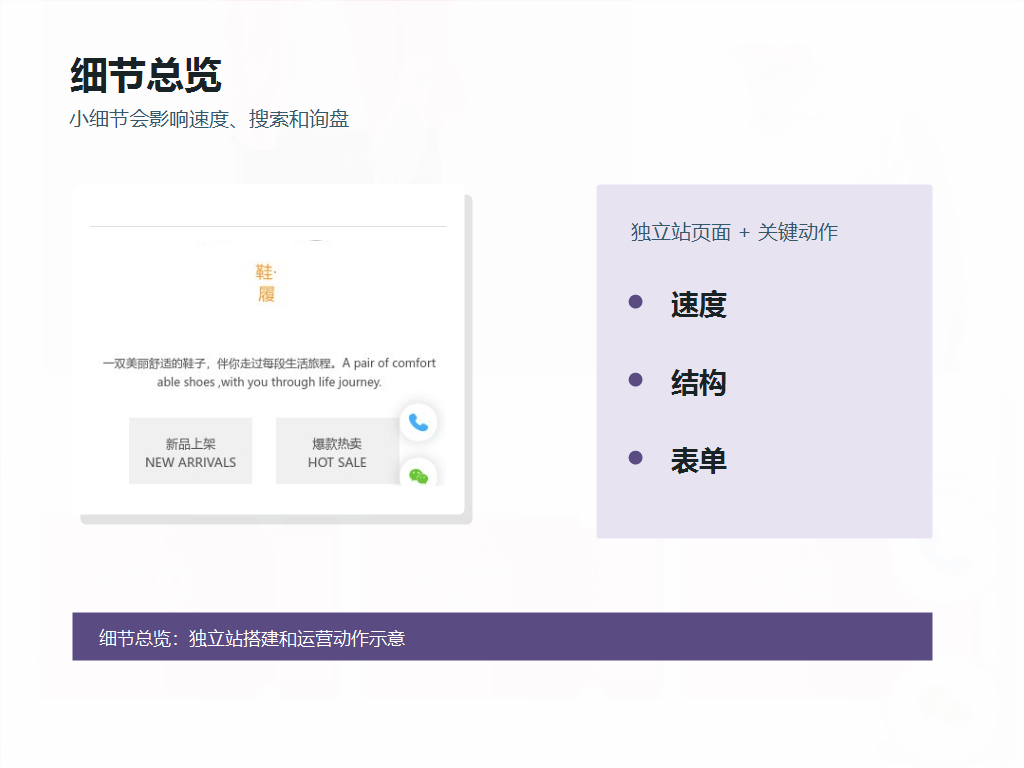Select the bullet item 速度
Viewport: 1024px width, 768px height.
click(699, 304)
